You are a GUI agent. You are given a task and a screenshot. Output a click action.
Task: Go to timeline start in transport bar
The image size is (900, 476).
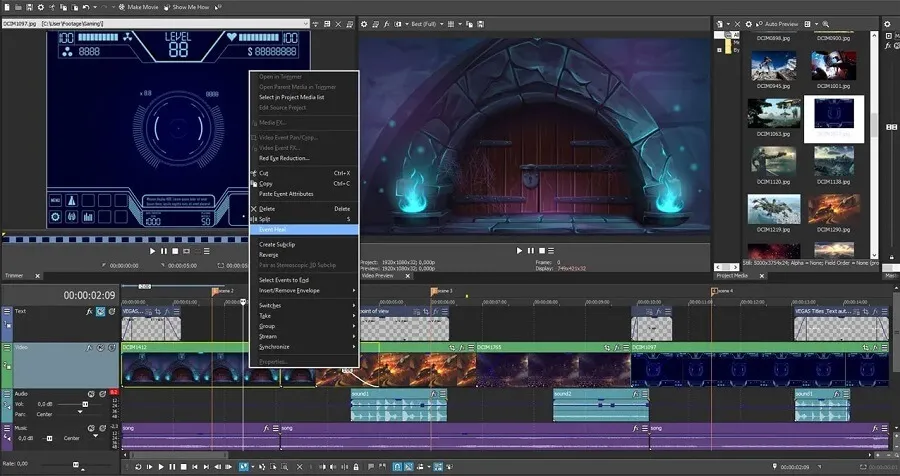click(x=195, y=467)
